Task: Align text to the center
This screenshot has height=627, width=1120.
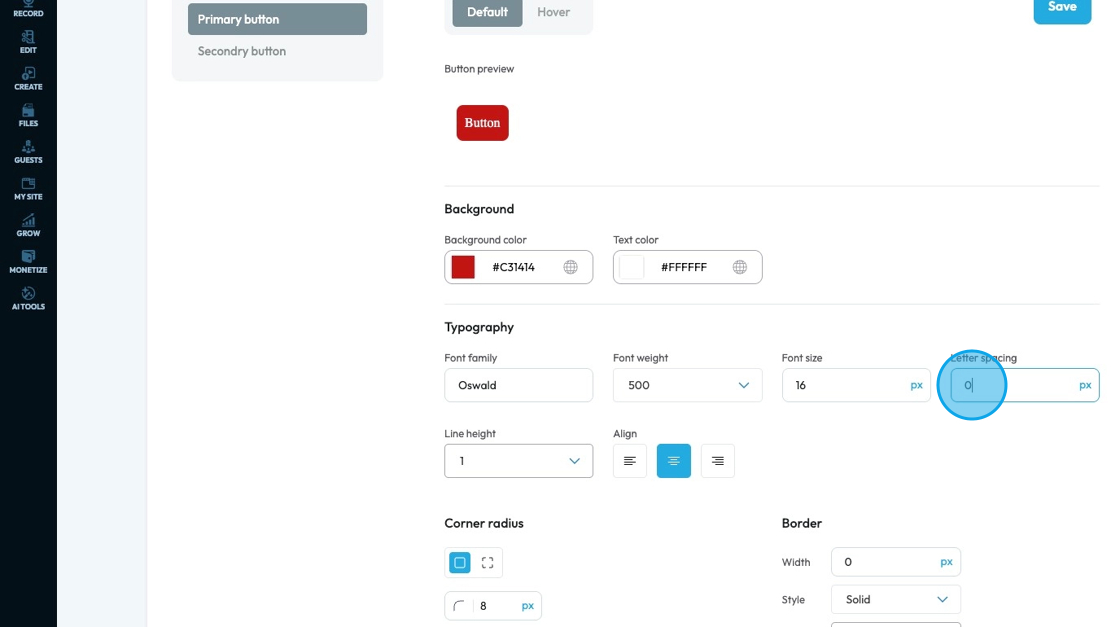Action: point(674,461)
